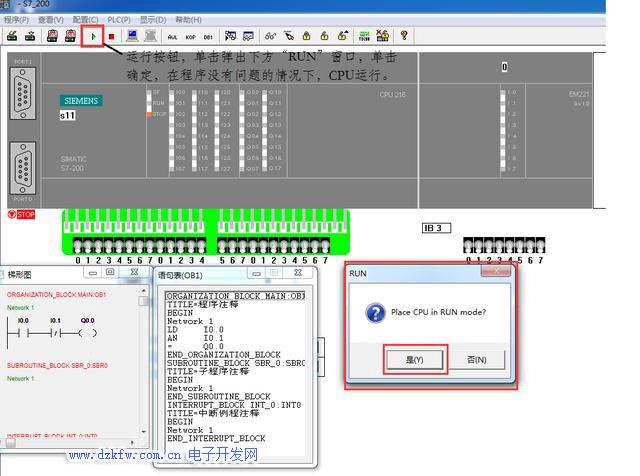Toggle the leftmost switch under IB 3
Image resolution: width=640 pixels, height=476 pixels.
coord(469,246)
